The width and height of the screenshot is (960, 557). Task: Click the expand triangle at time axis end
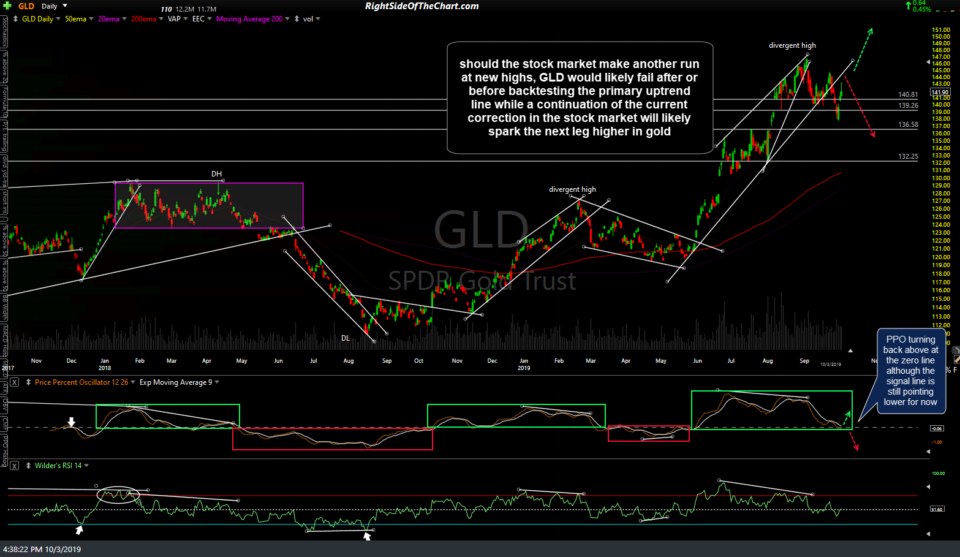[850, 351]
